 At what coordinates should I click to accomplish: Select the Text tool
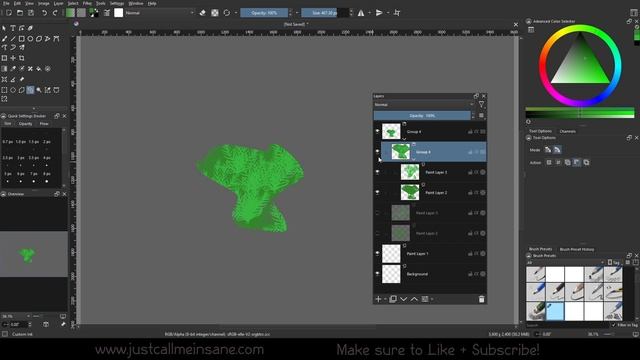13,28
